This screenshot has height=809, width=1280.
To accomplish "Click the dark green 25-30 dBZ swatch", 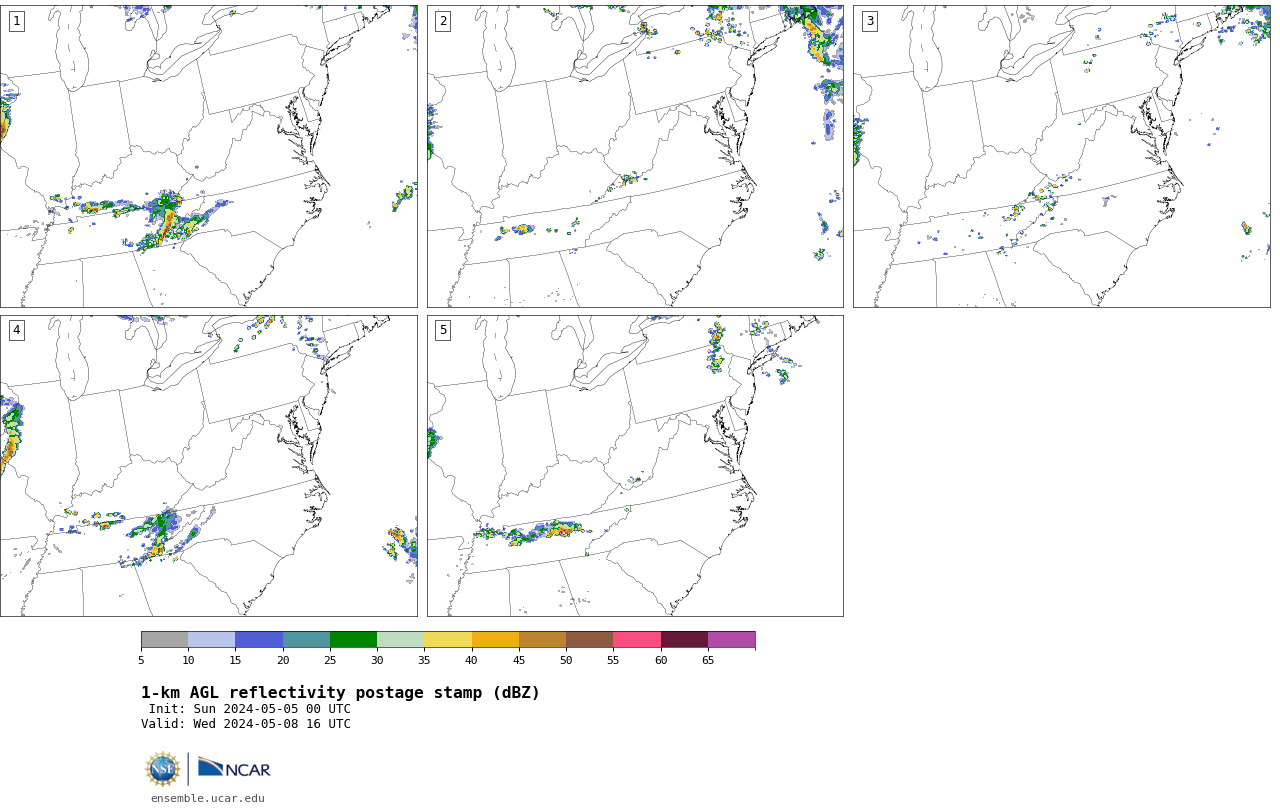I will [x=353, y=640].
